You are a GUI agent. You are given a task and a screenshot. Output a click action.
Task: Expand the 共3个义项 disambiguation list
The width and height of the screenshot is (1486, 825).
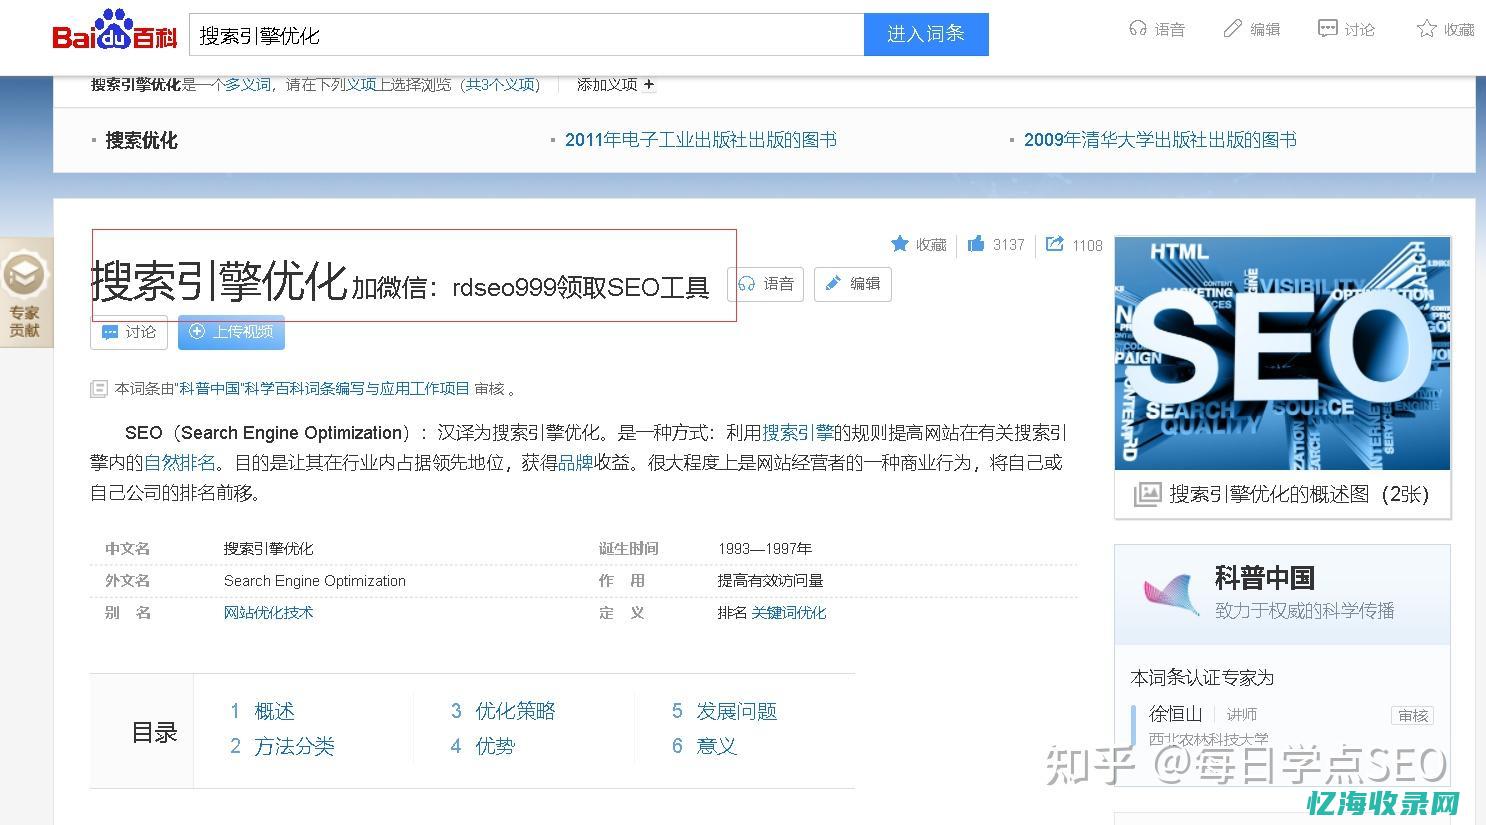coord(500,85)
